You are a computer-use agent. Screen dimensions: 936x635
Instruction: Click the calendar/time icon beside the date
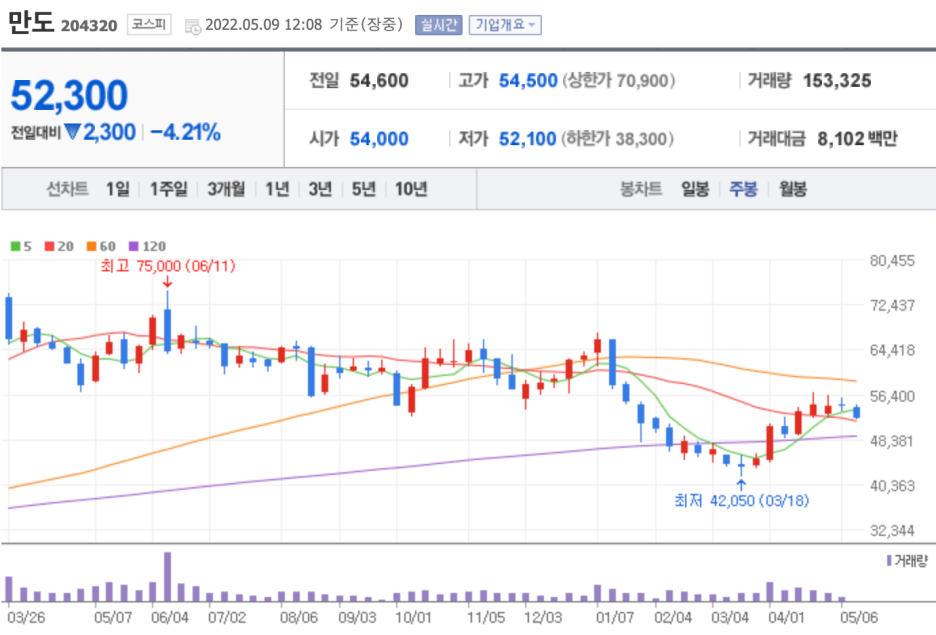(193, 26)
